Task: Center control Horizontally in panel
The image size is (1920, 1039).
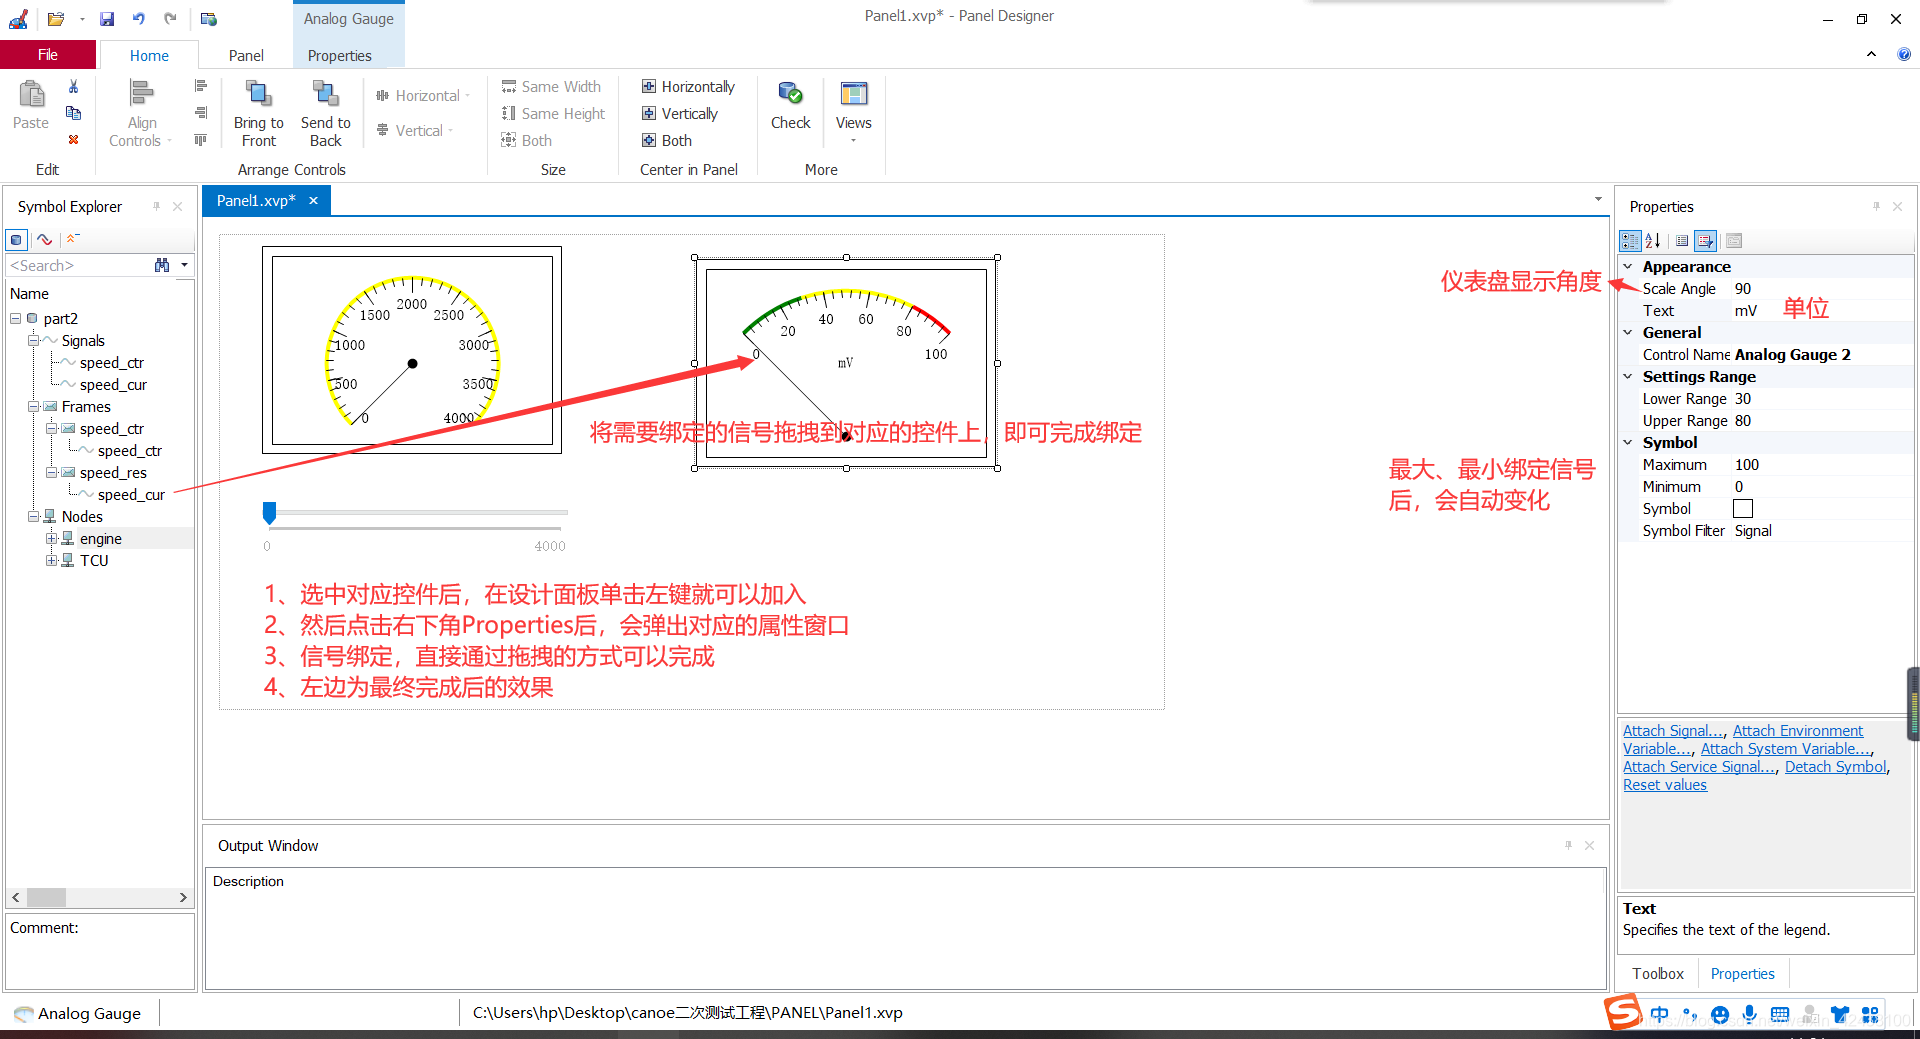Action: tap(688, 87)
